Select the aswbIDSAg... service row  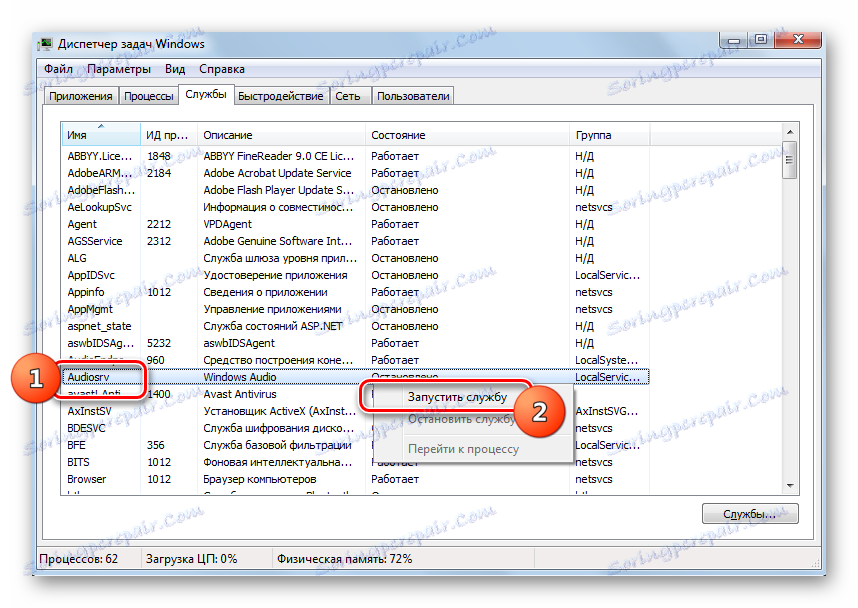[x=355, y=343]
